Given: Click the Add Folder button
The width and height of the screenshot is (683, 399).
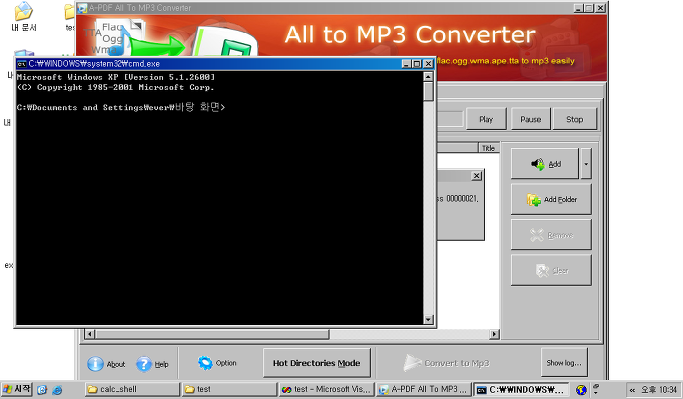Looking at the screenshot, I should click(551, 200).
